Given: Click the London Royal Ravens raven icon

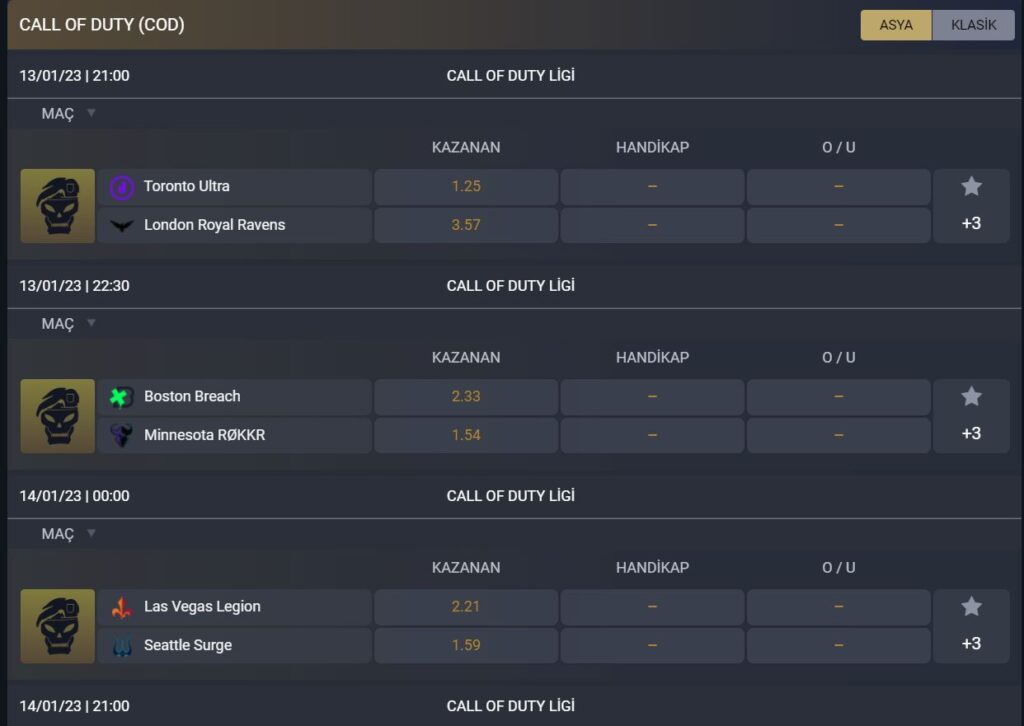Looking at the screenshot, I should (120, 224).
